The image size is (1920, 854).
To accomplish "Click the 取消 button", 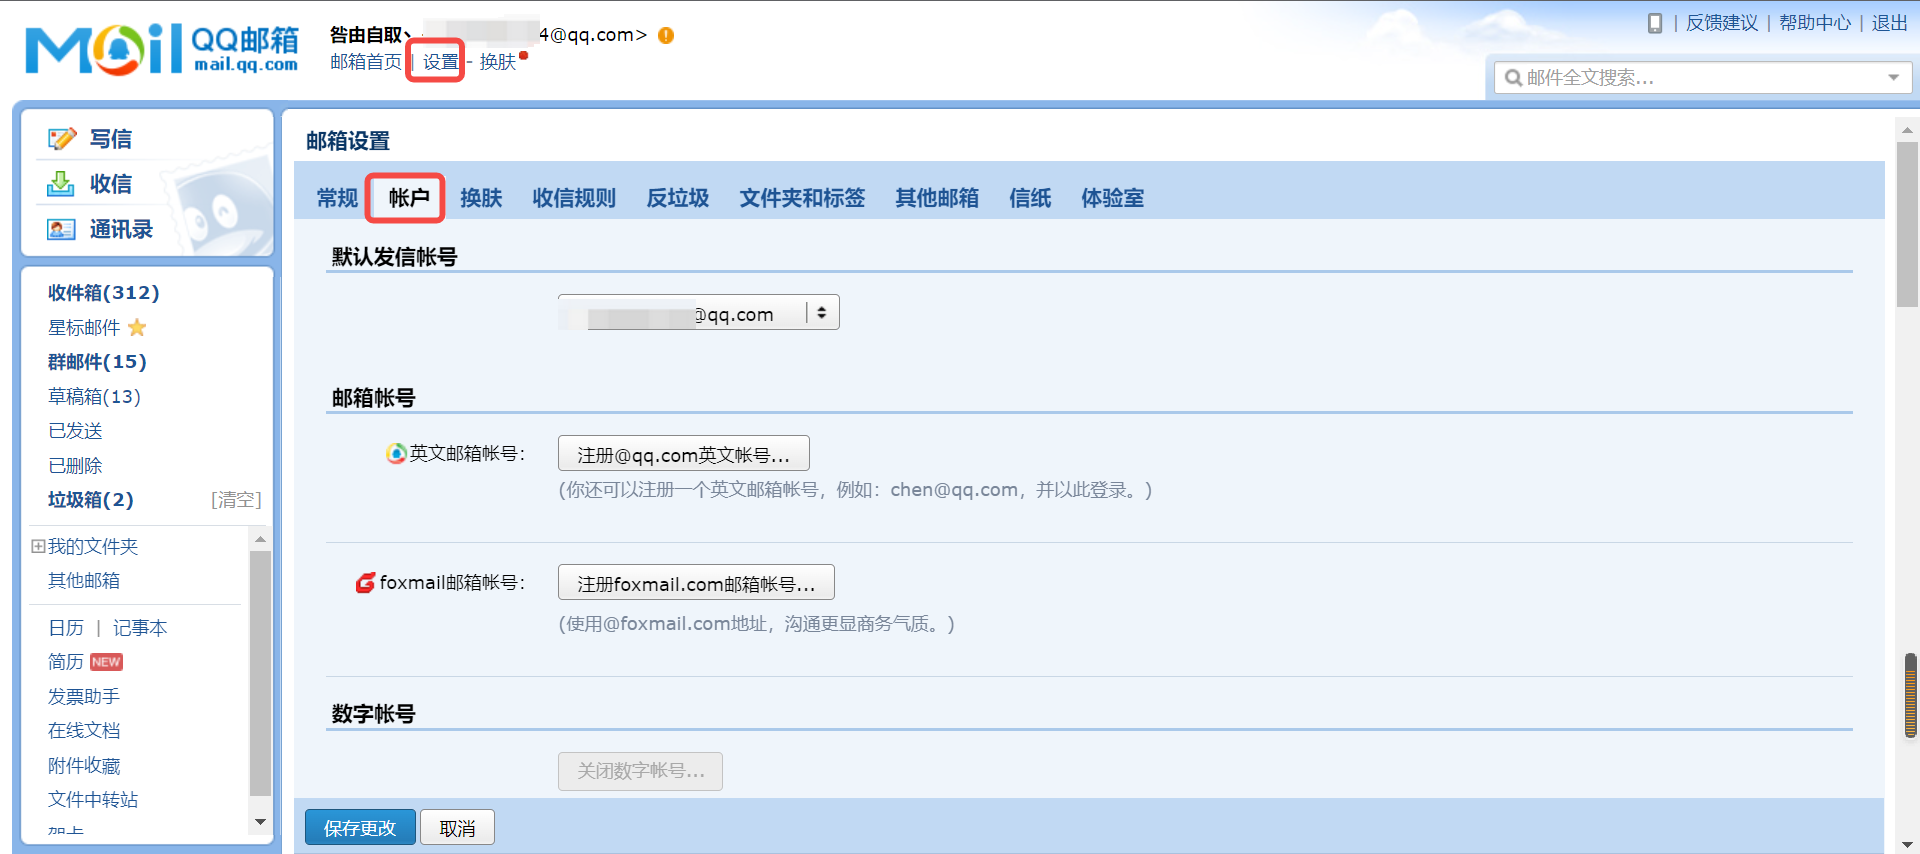I will 458,828.
